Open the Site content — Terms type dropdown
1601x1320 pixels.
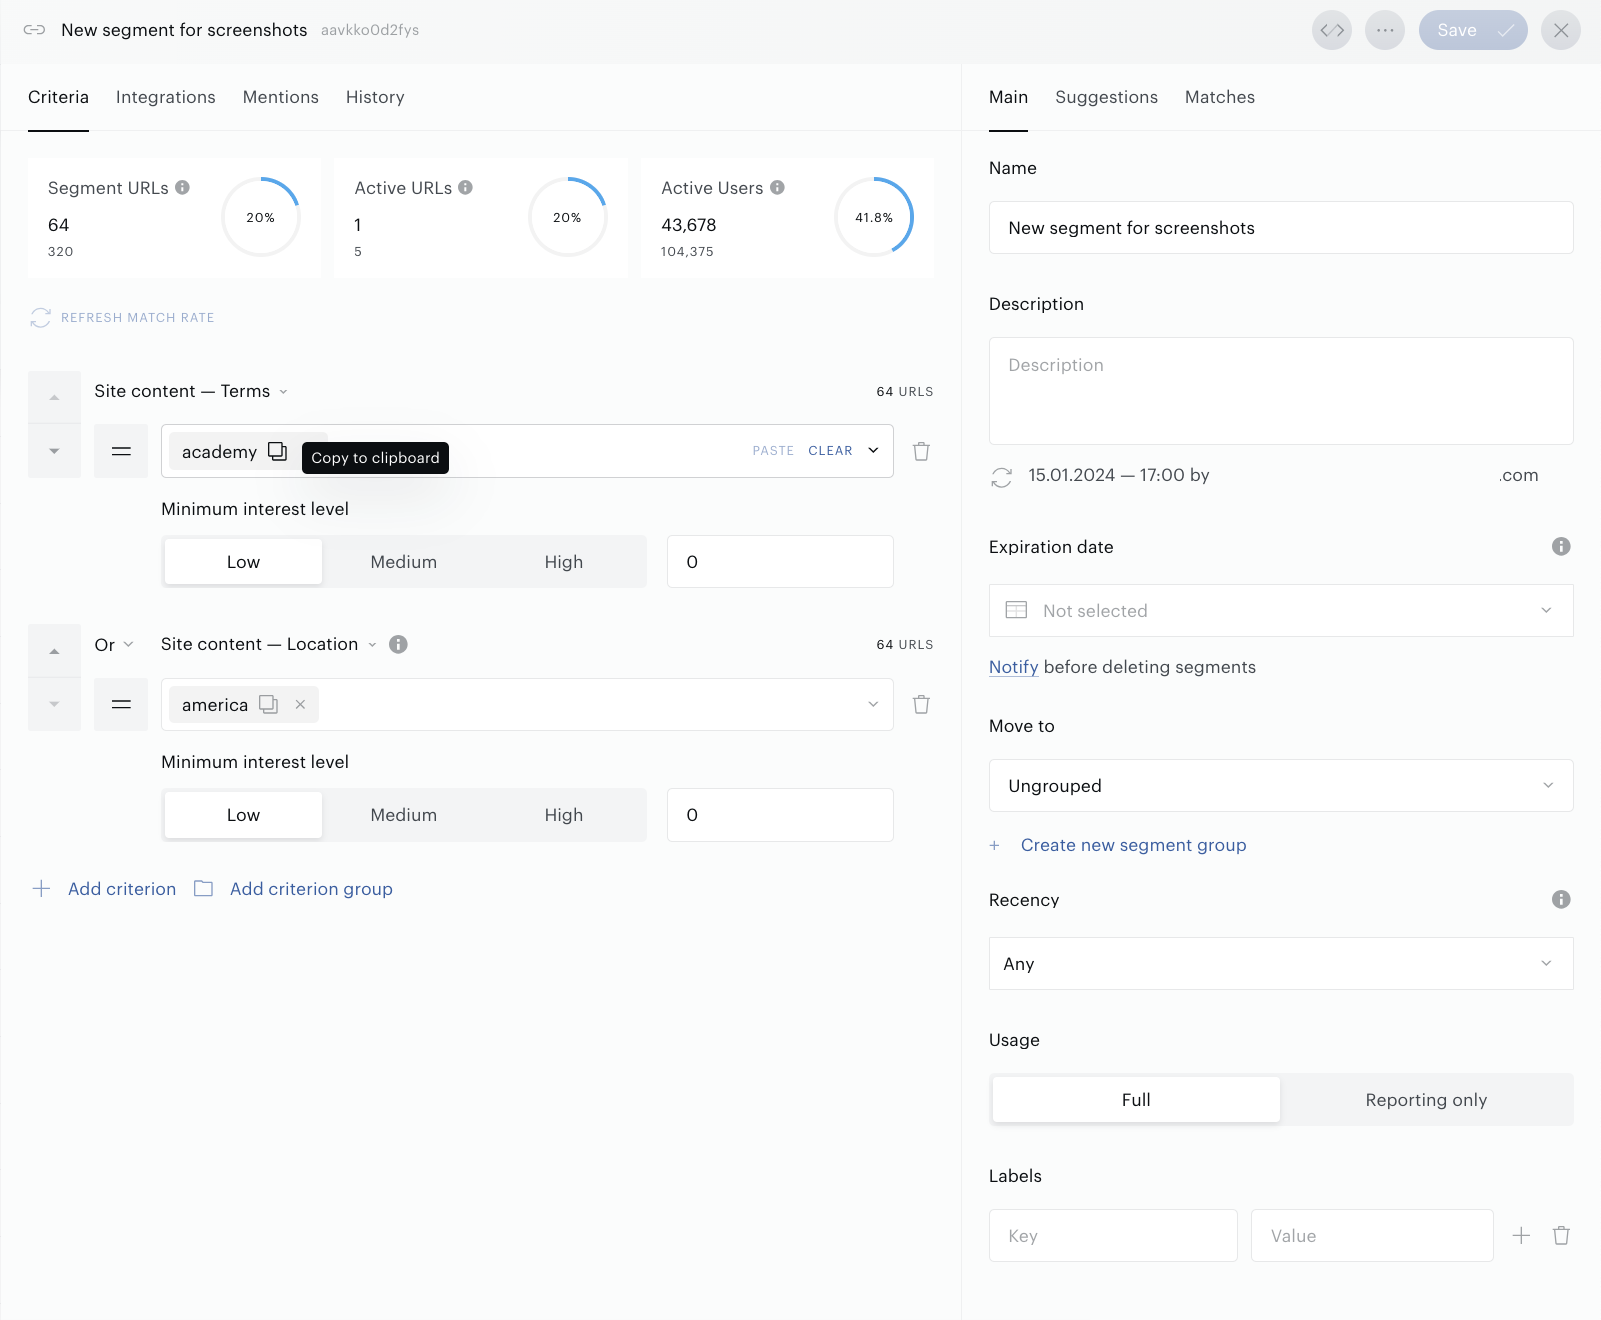coord(191,391)
